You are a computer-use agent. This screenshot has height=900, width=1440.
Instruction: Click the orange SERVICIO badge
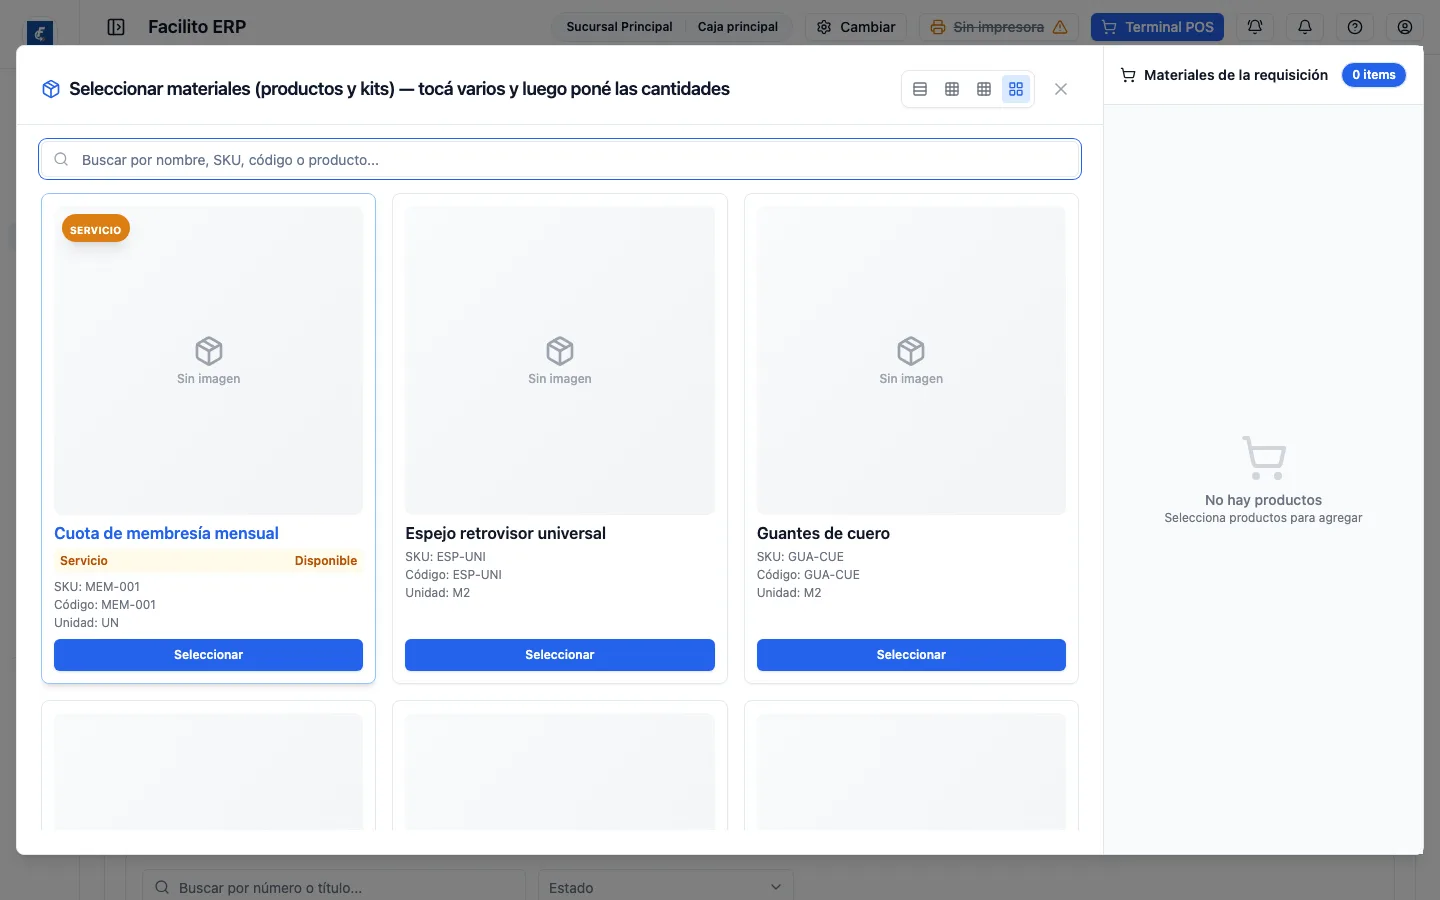tap(96, 229)
